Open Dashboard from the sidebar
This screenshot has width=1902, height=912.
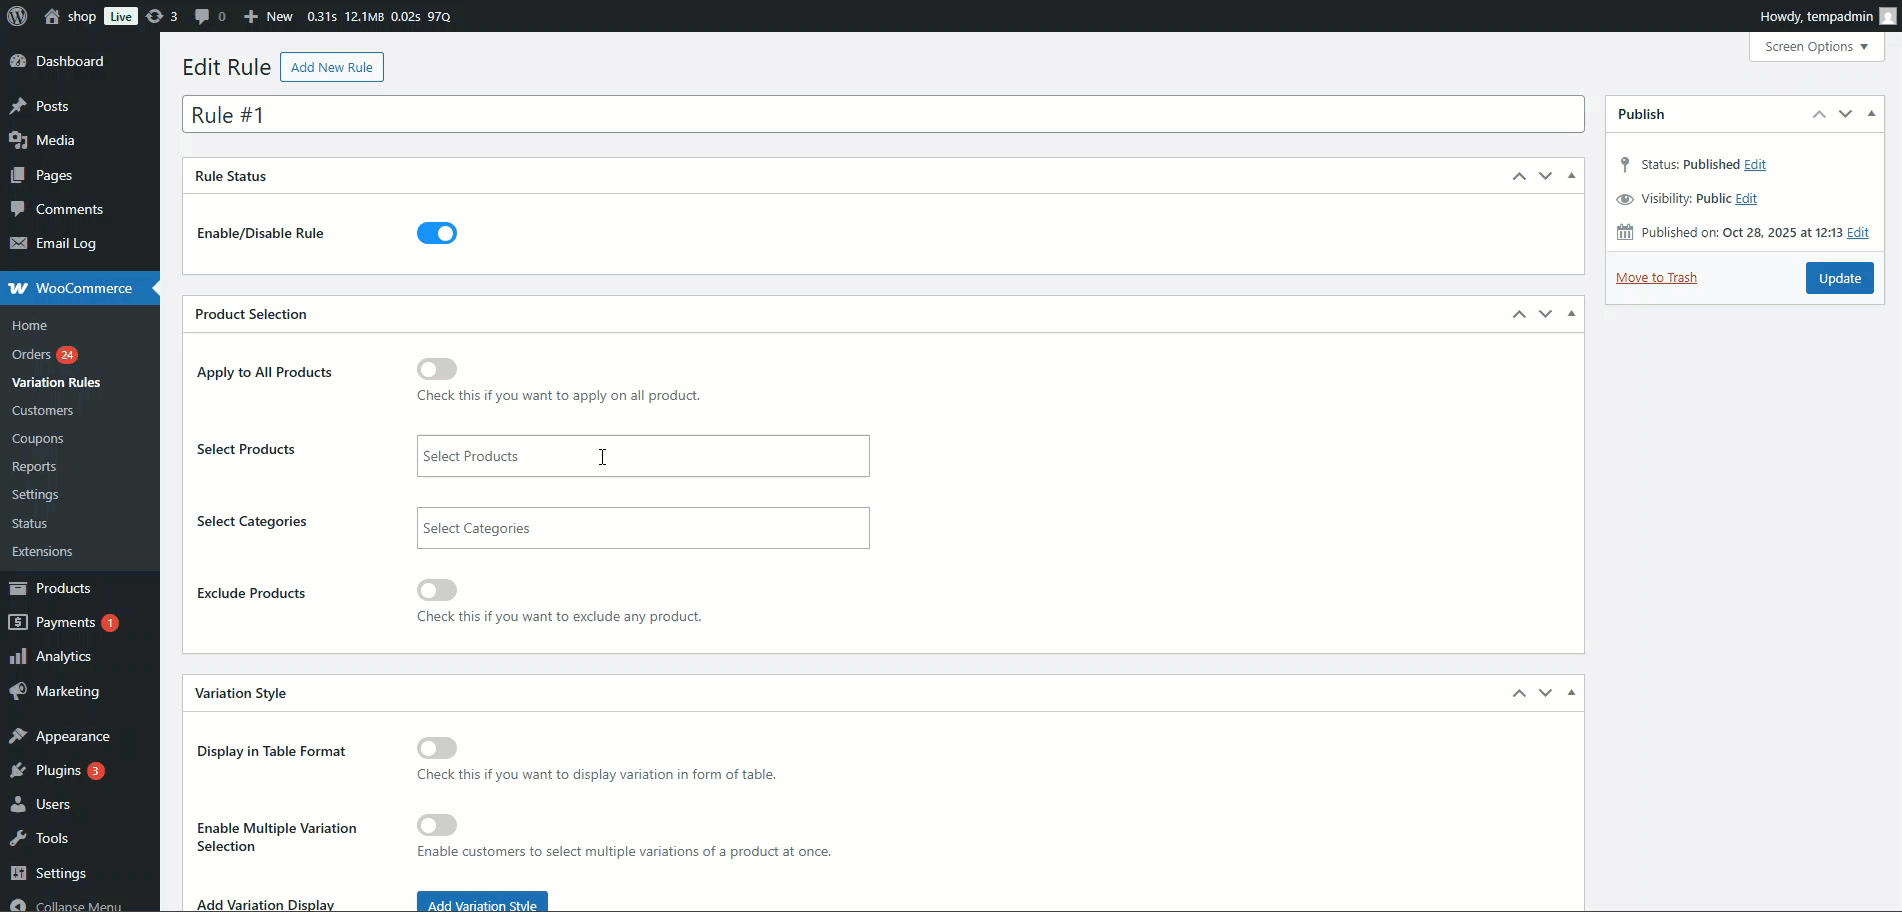point(69,61)
